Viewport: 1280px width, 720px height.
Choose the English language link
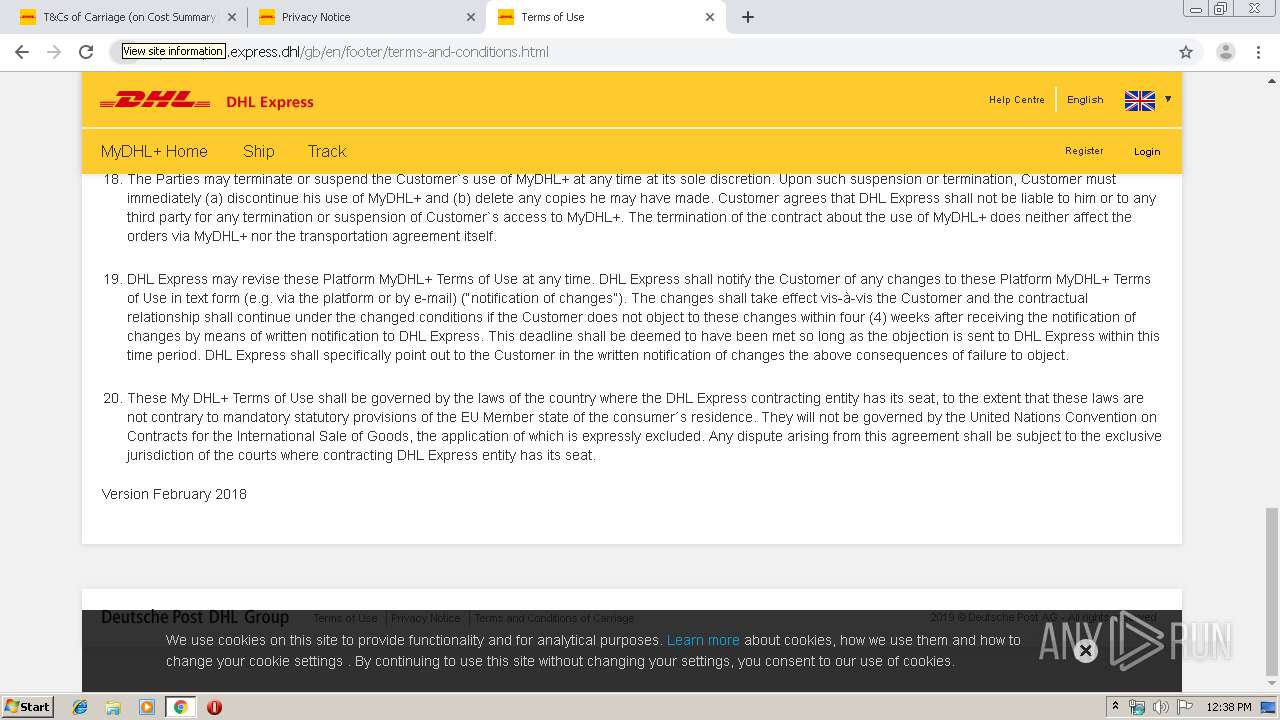point(1085,100)
